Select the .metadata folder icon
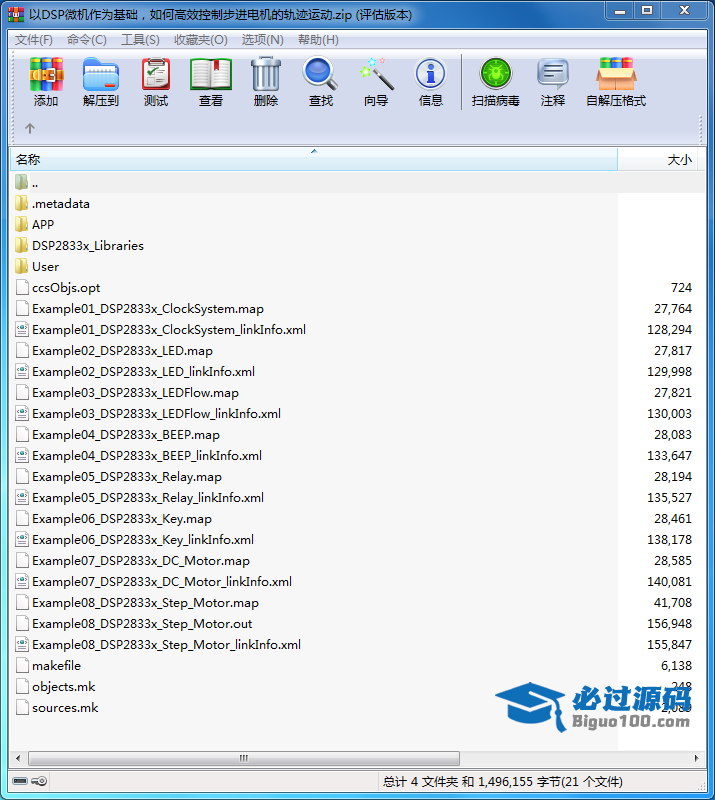The height and width of the screenshot is (800, 715). [x=21, y=204]
